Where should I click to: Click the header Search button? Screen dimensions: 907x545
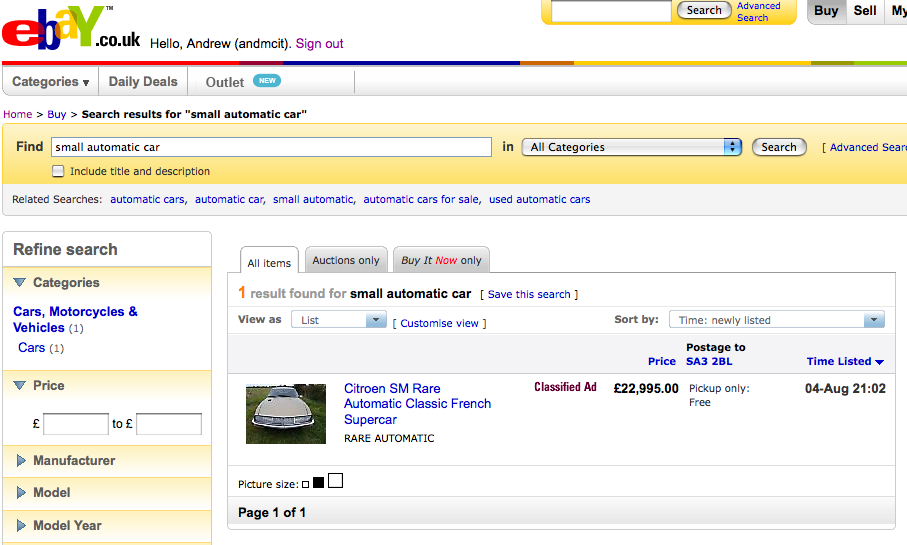click(704, 10)
